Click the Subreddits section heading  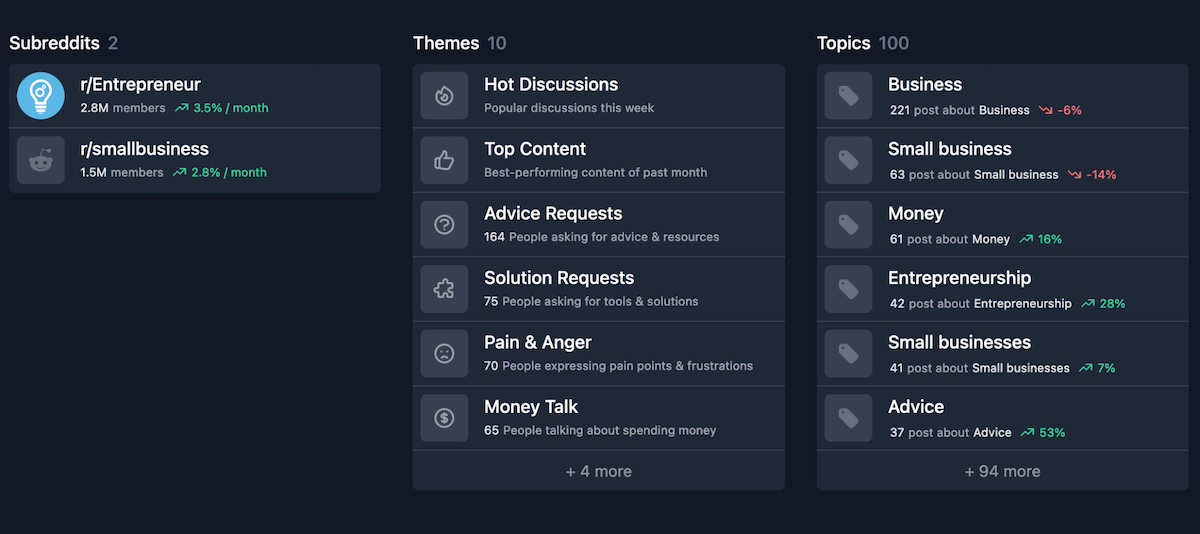pos(54,43)
